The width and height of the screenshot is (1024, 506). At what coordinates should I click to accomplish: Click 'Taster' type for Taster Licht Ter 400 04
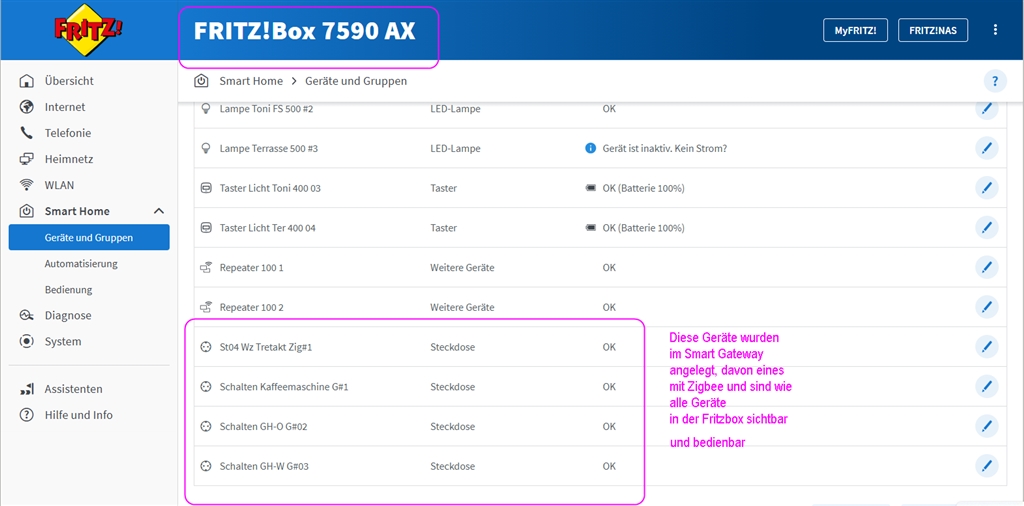tap(443, 228)
